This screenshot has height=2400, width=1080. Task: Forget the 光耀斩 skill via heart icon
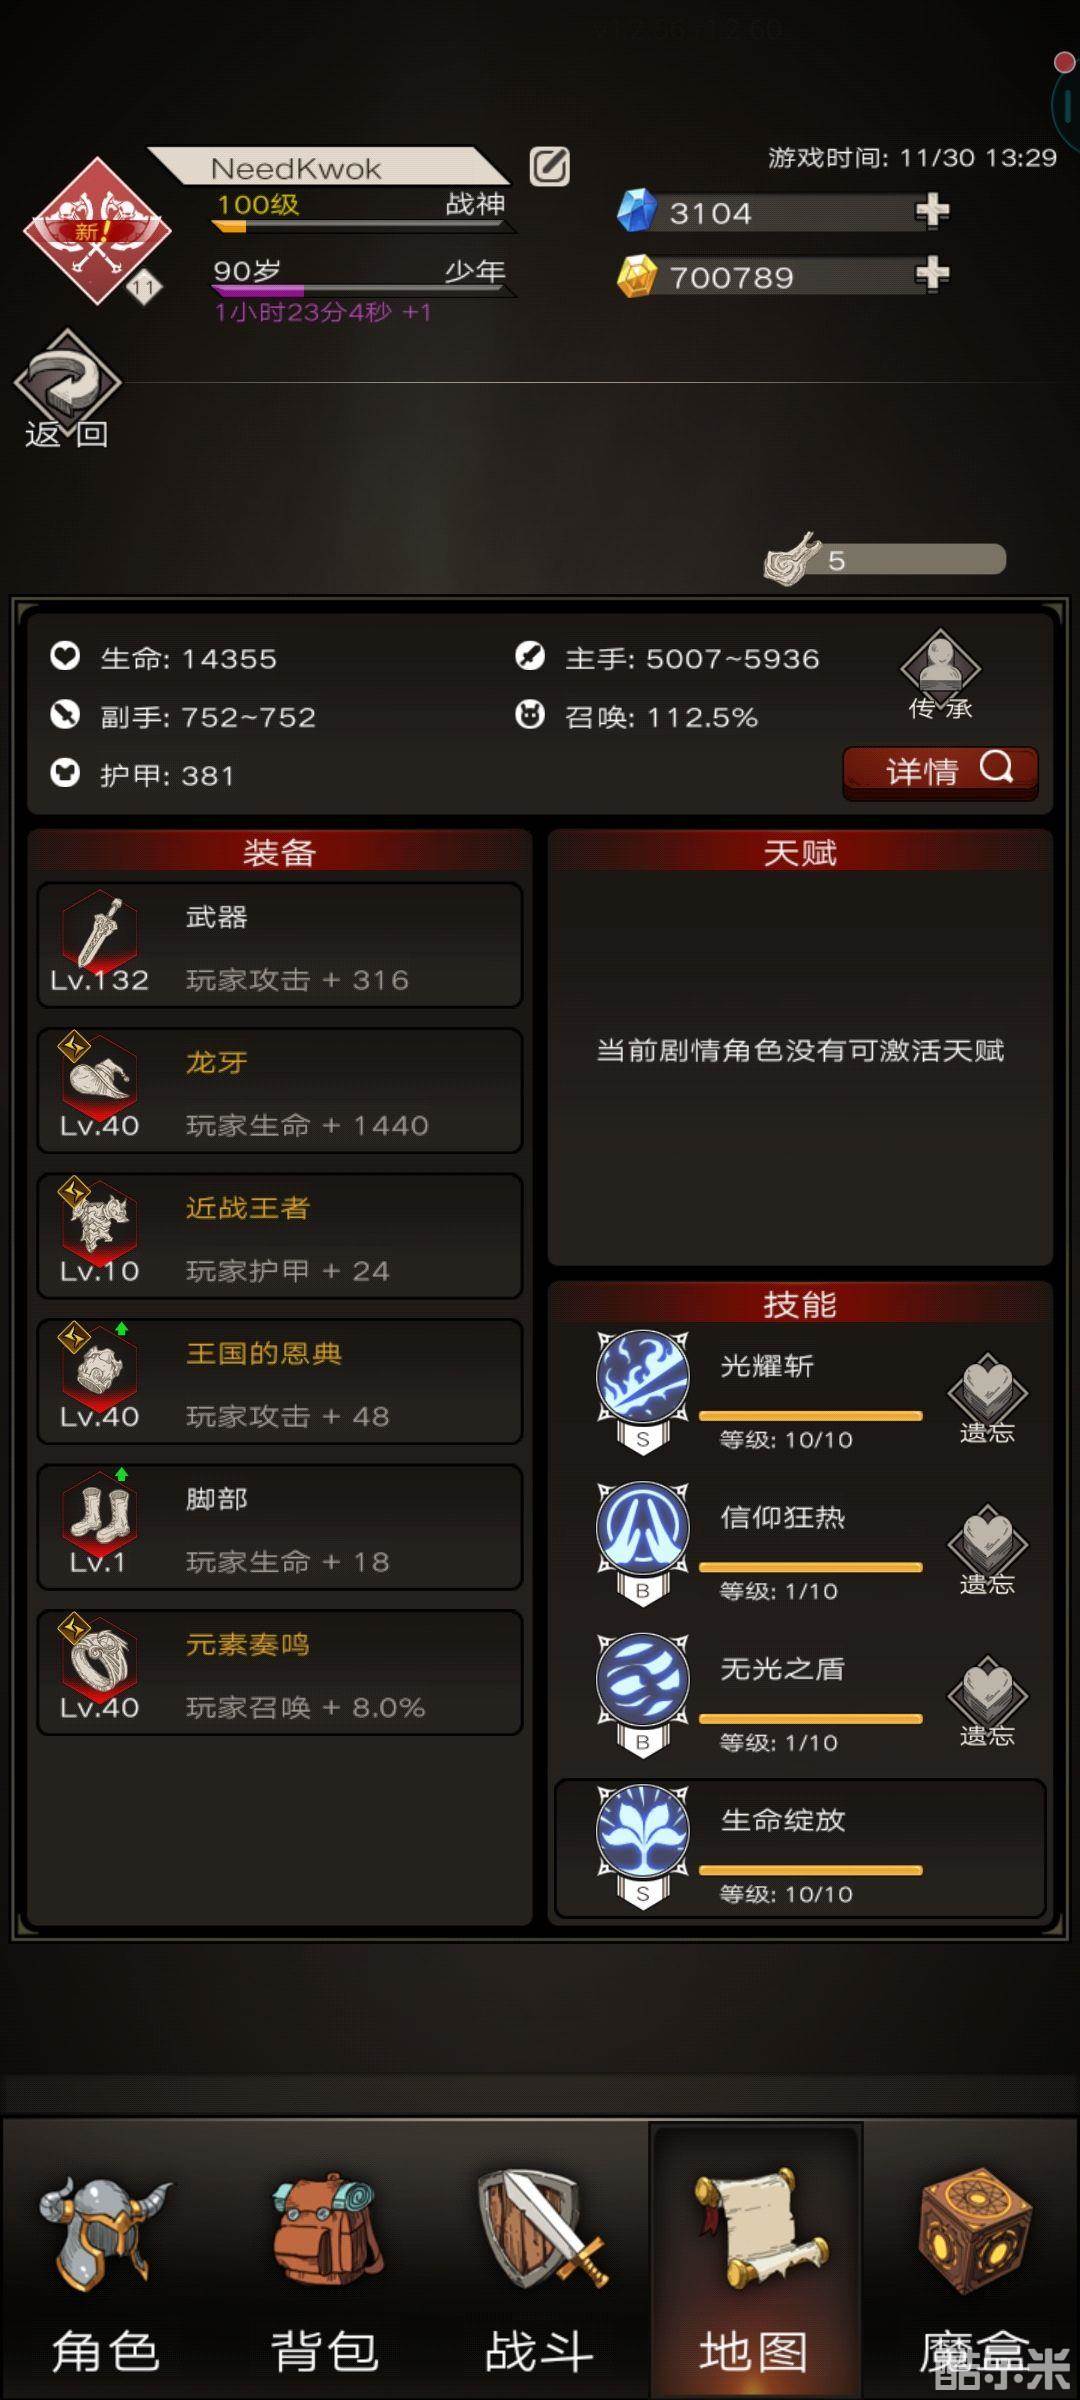[x=987, y=1397]
